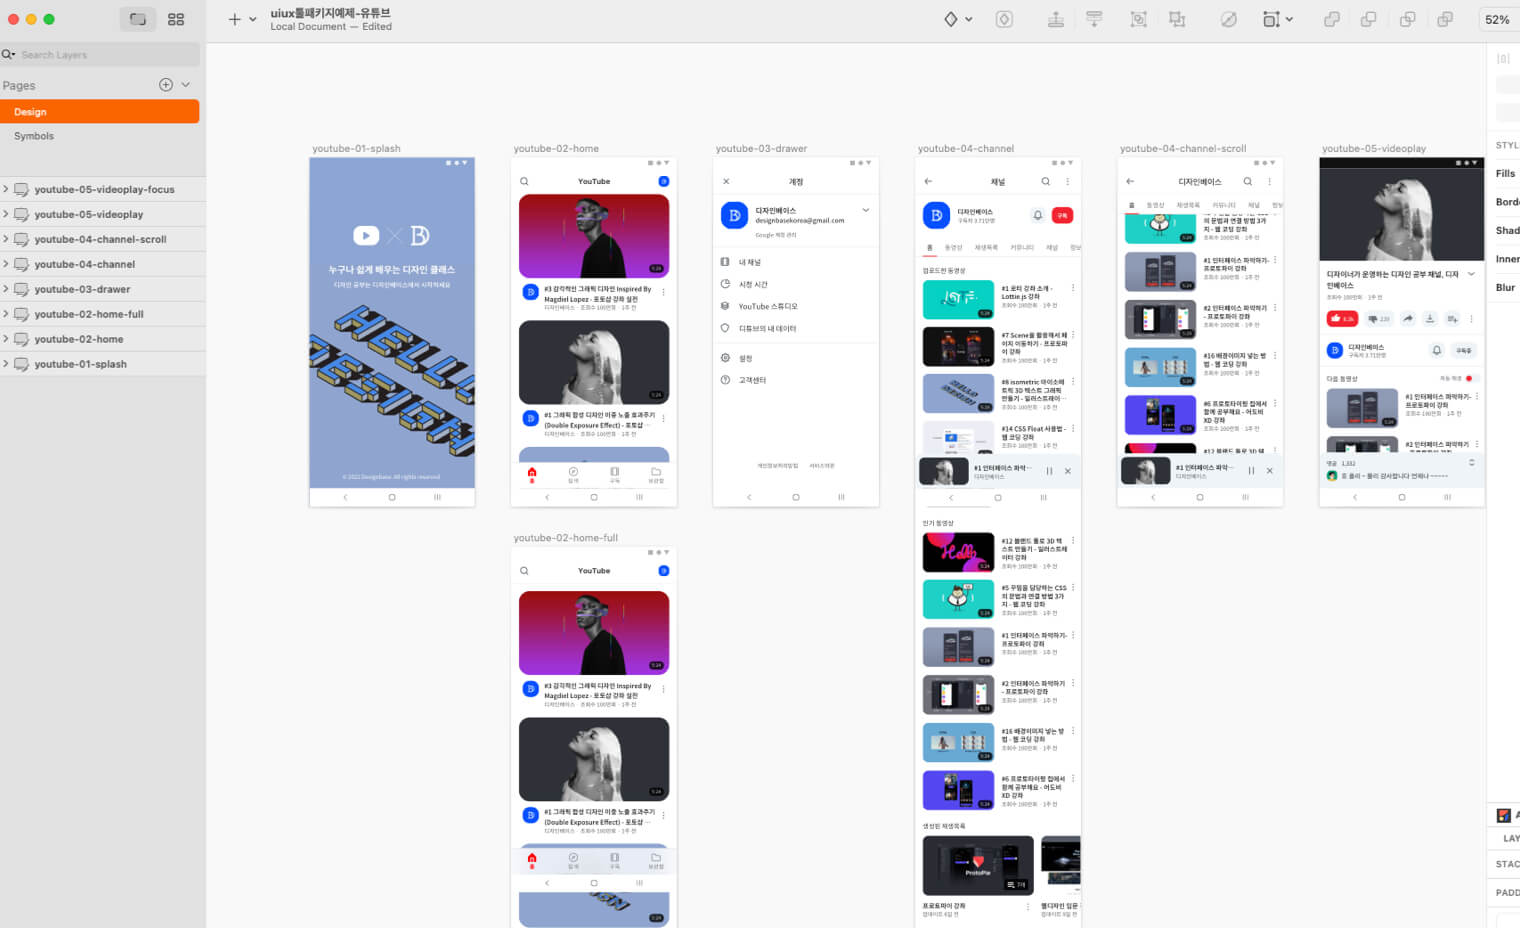Click search icon in youtube-04-channel-scroll artboard
This screenshot has height=928, width=1520.
coord(1247,181)
